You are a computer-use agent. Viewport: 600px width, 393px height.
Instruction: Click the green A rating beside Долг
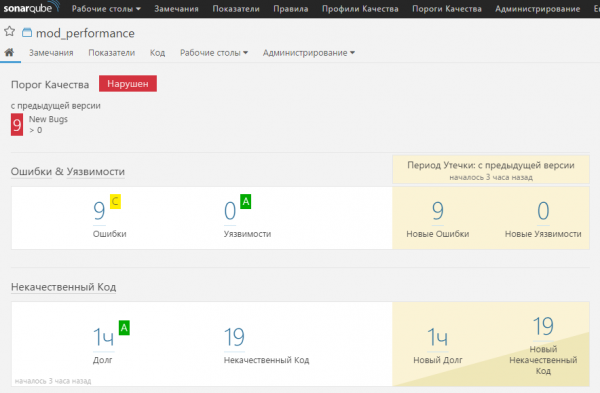coord(124,328)
